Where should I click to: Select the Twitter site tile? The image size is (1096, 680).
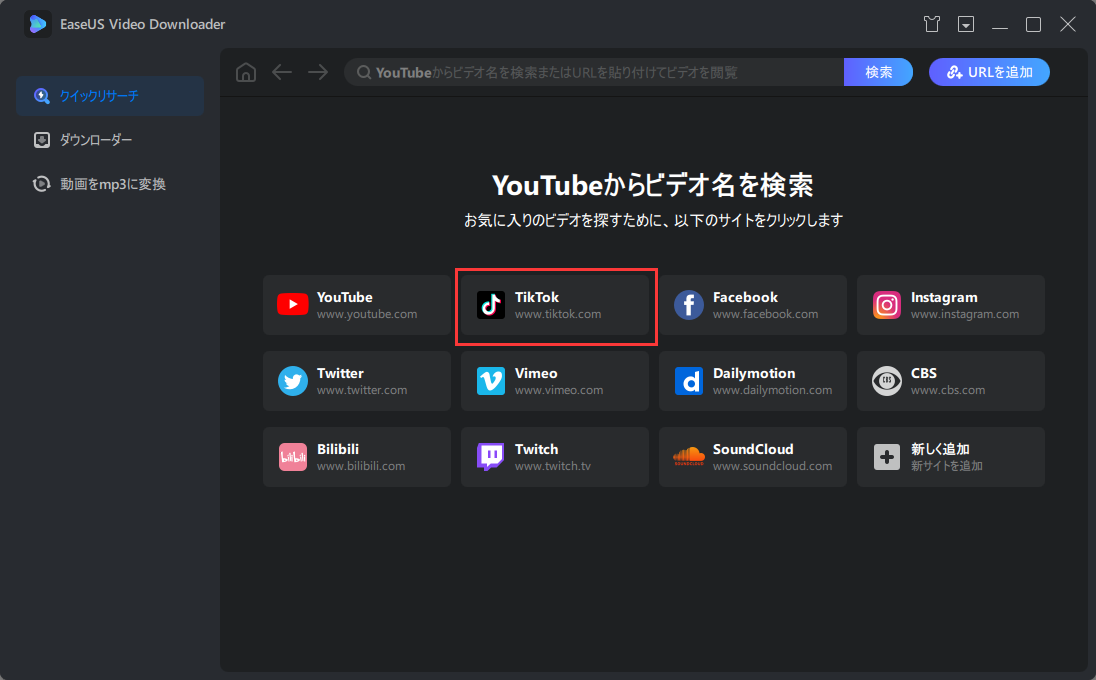point(357,381)
